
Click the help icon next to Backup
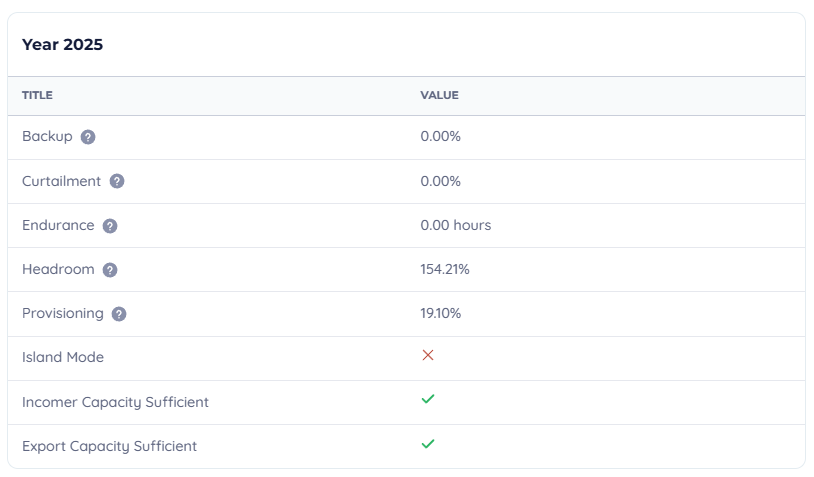click(88, 137)
